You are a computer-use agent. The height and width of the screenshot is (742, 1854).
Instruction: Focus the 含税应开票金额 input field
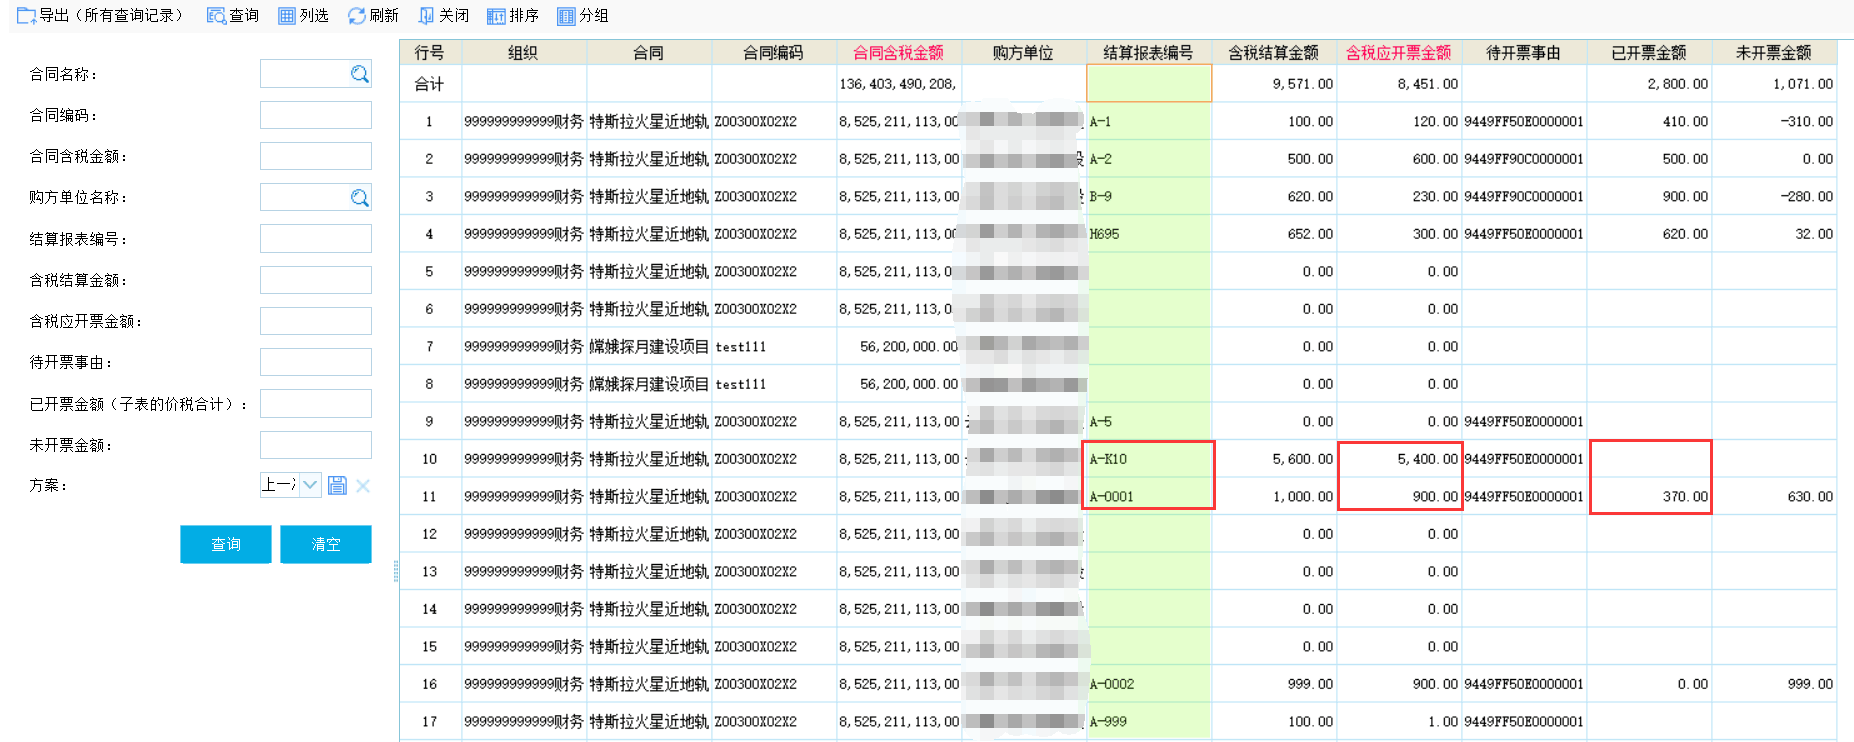(316, 321)
